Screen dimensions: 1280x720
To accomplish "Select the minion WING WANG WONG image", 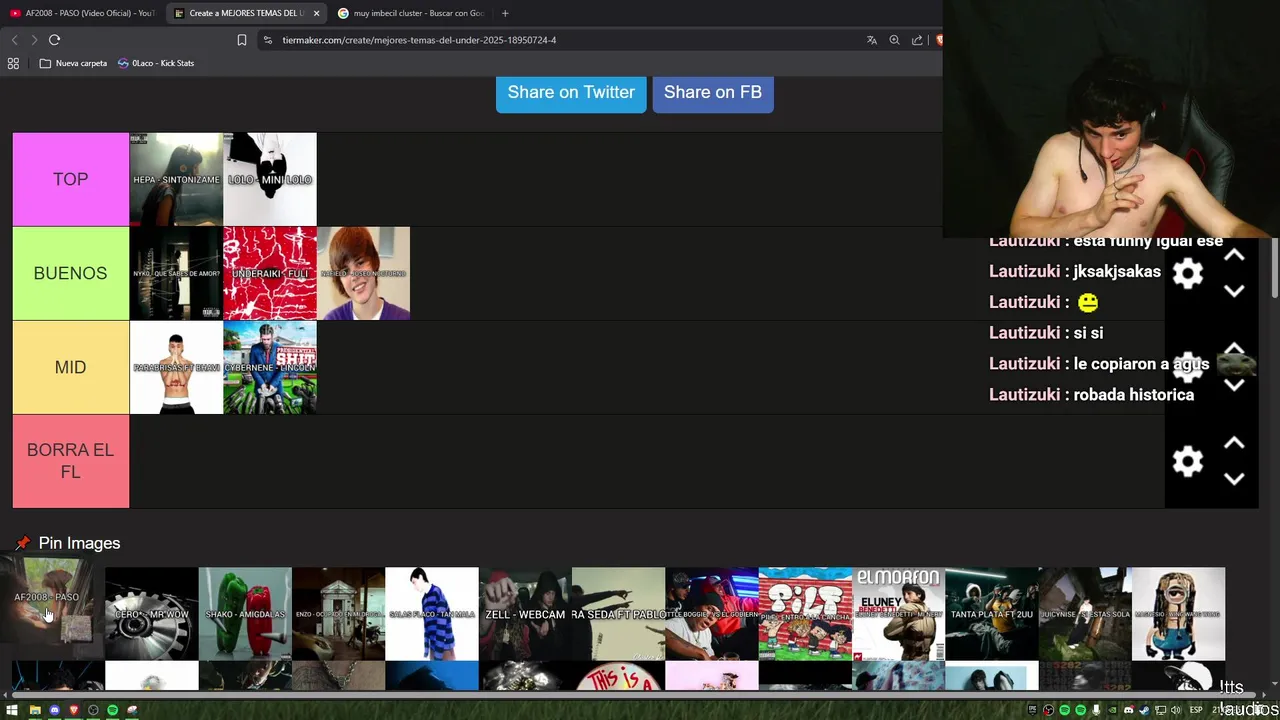I will (1178, 614).
